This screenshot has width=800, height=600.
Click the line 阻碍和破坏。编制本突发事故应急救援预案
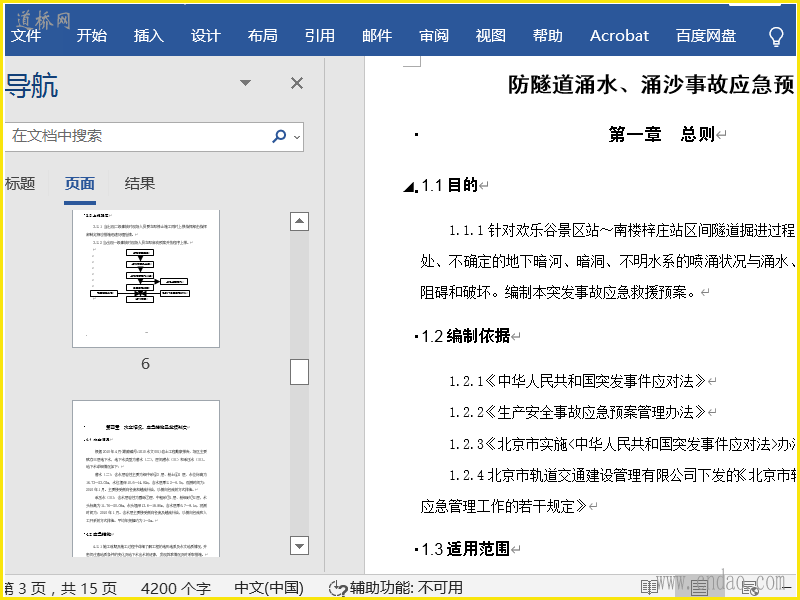tap(558, 292)
